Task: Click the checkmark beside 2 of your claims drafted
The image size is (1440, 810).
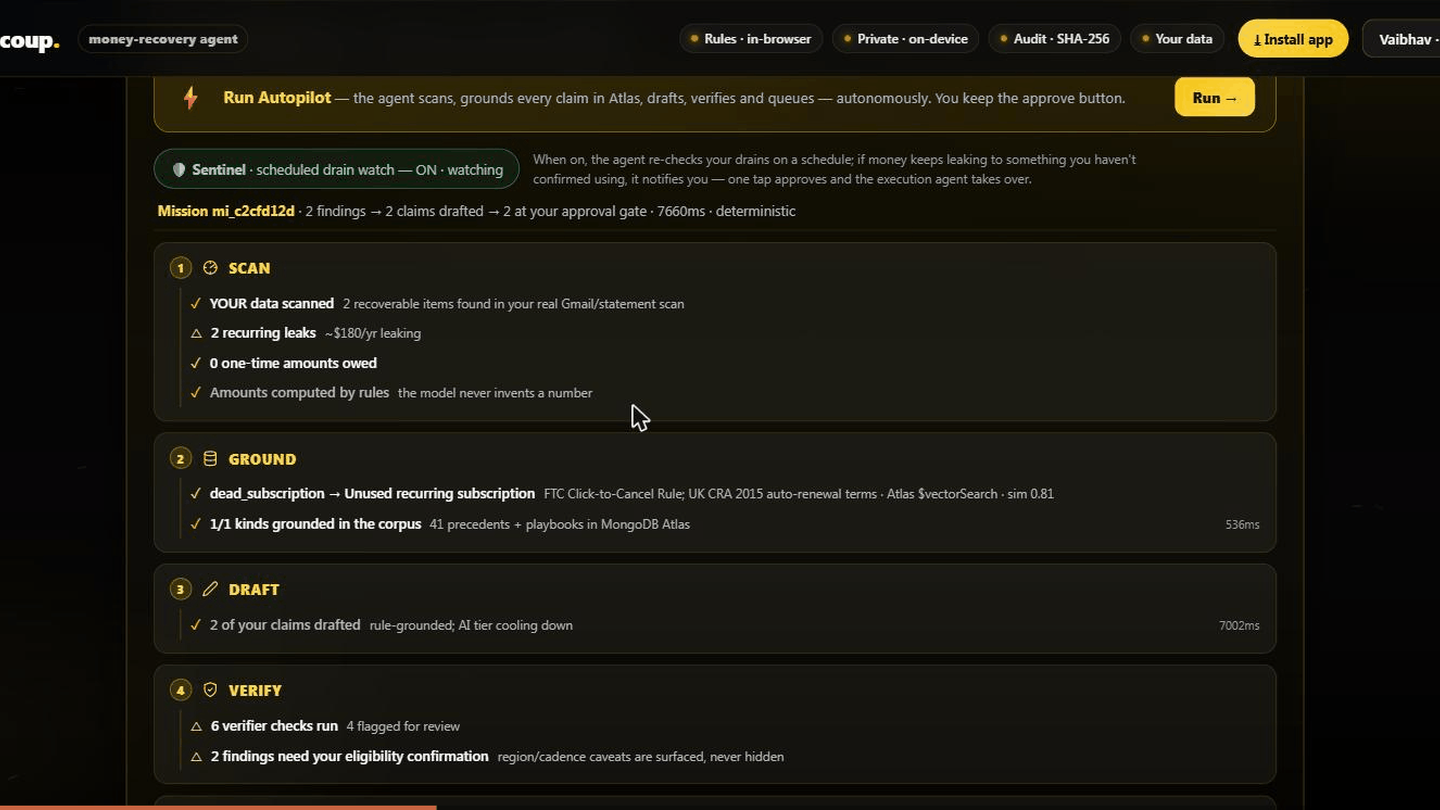Action: [196, 625]
